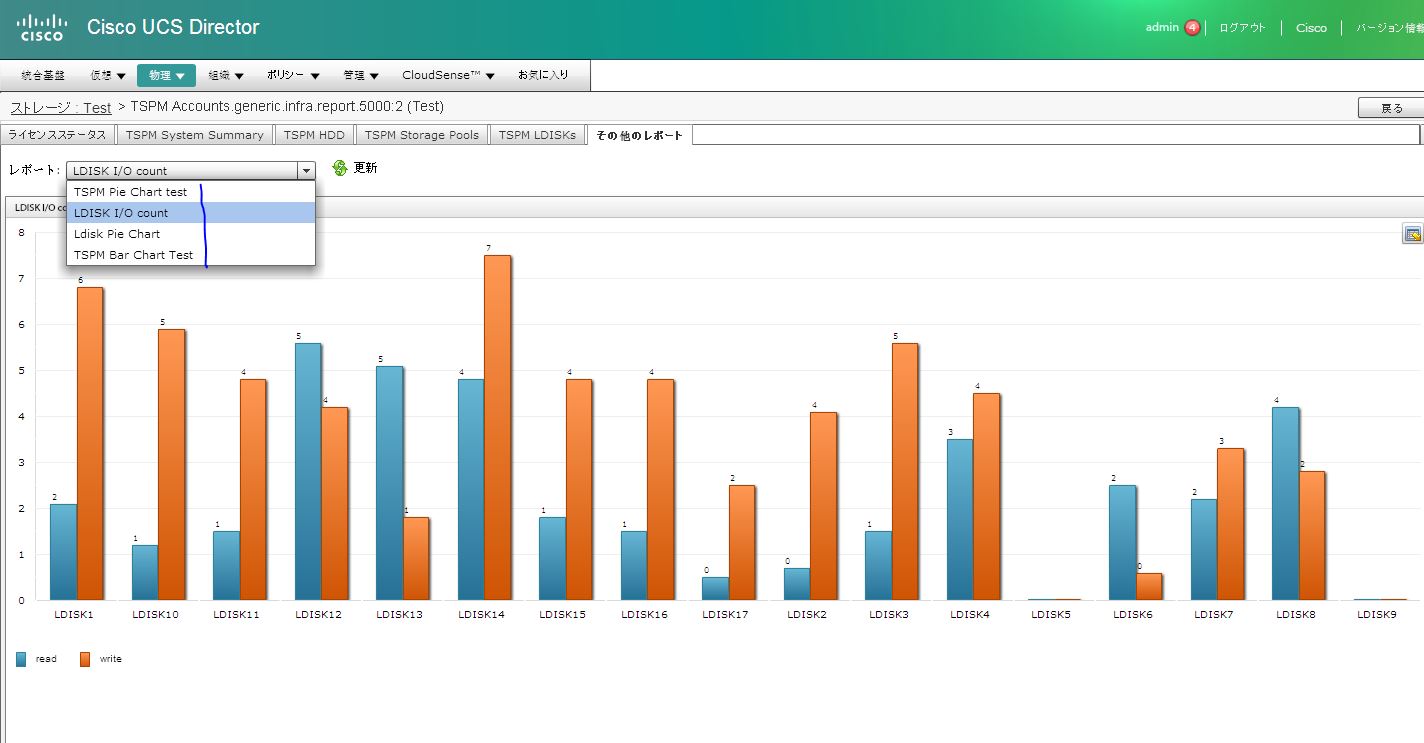
Task: Expand the 物理 menu
Action: [166, 75]
